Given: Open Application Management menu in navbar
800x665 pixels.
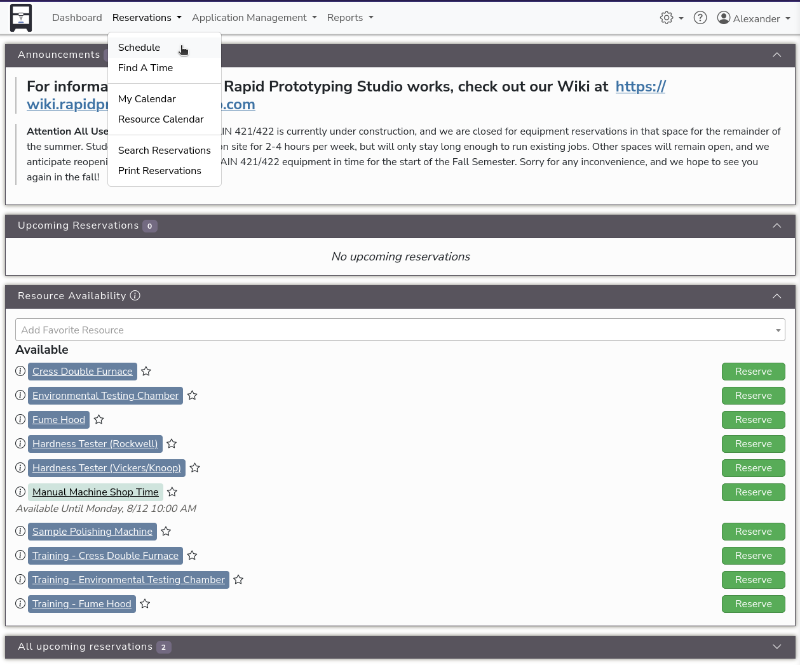Looking at the screenshot, I should point(254,18).
